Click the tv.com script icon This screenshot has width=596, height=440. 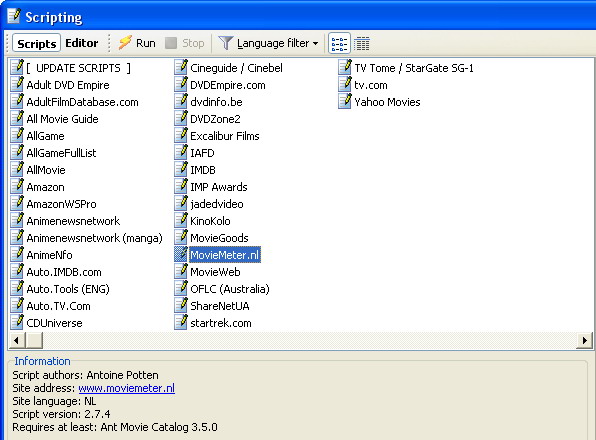point(345,84)
